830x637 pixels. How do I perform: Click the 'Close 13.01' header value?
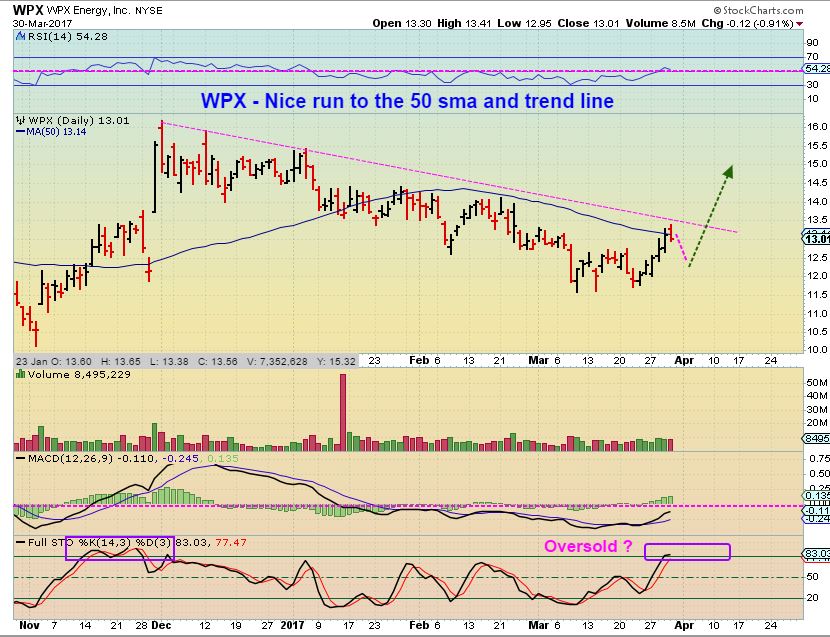588,23
